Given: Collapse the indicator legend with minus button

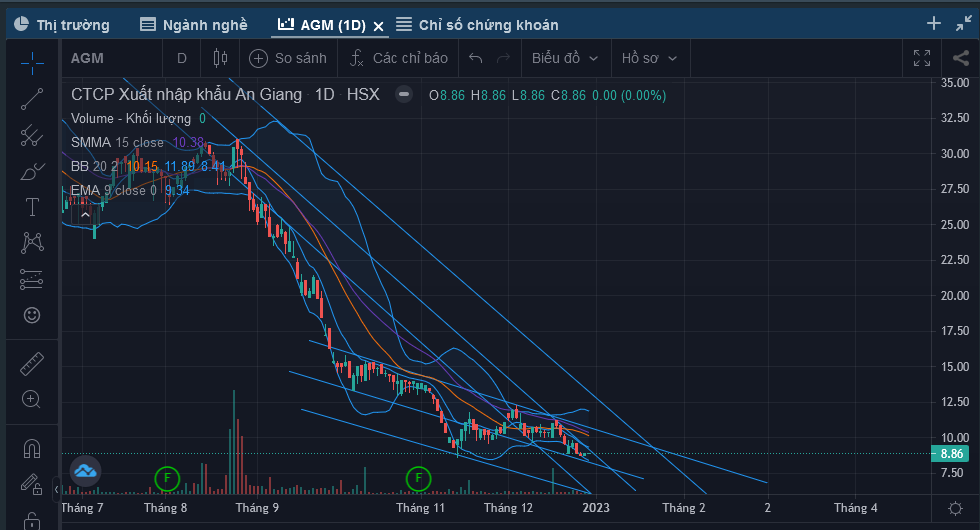Looking at the screenshot, I should click(x=404, y=95).
